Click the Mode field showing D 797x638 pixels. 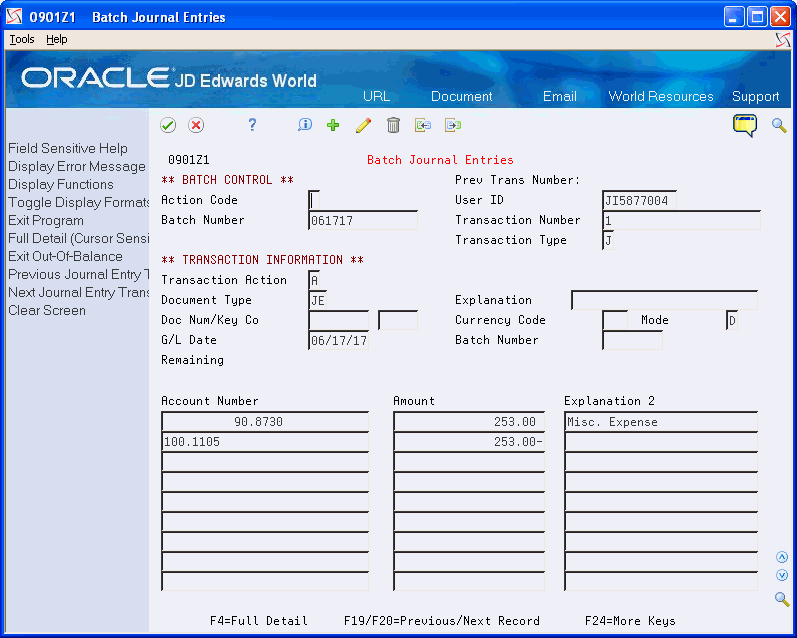coord(732,320)
